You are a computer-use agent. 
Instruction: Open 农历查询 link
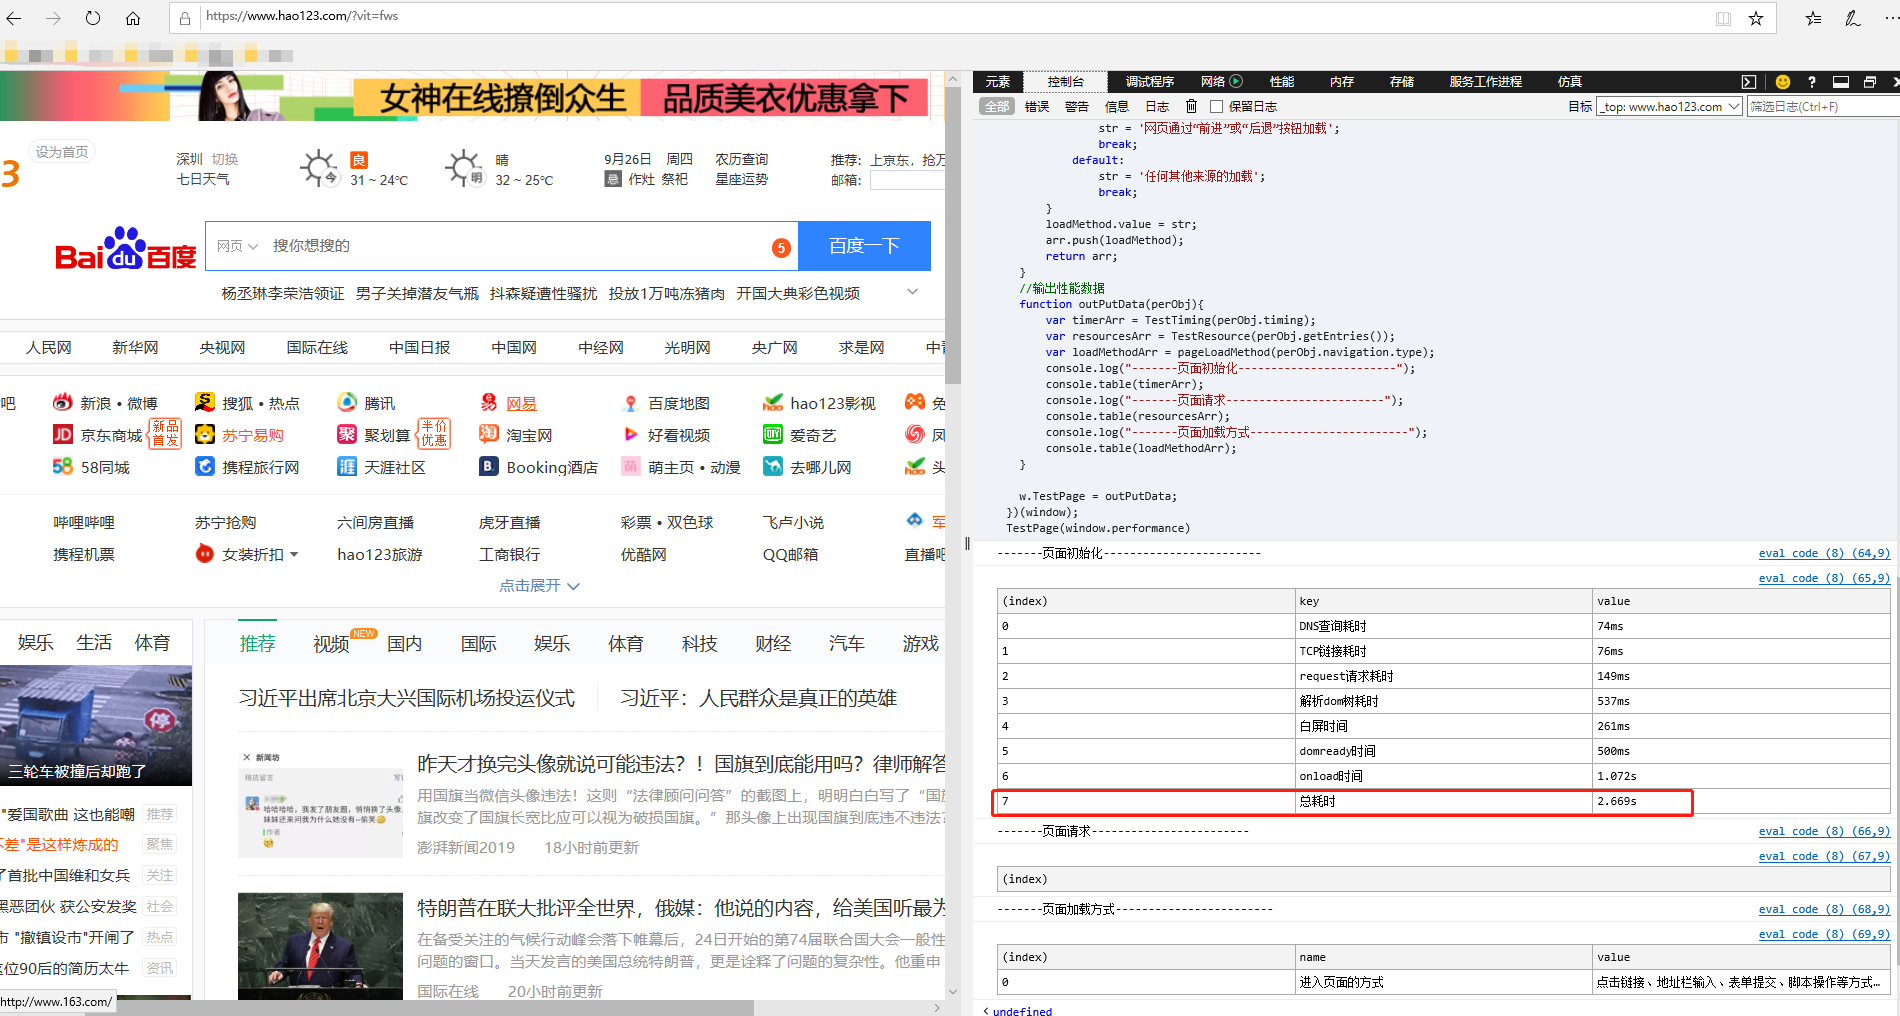coord(741,159)
